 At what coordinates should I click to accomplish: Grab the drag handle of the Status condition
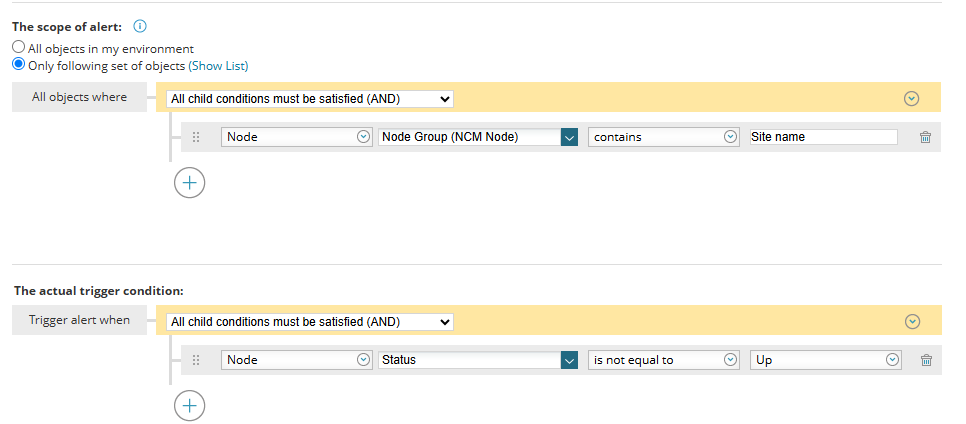(x=197, y=360)
